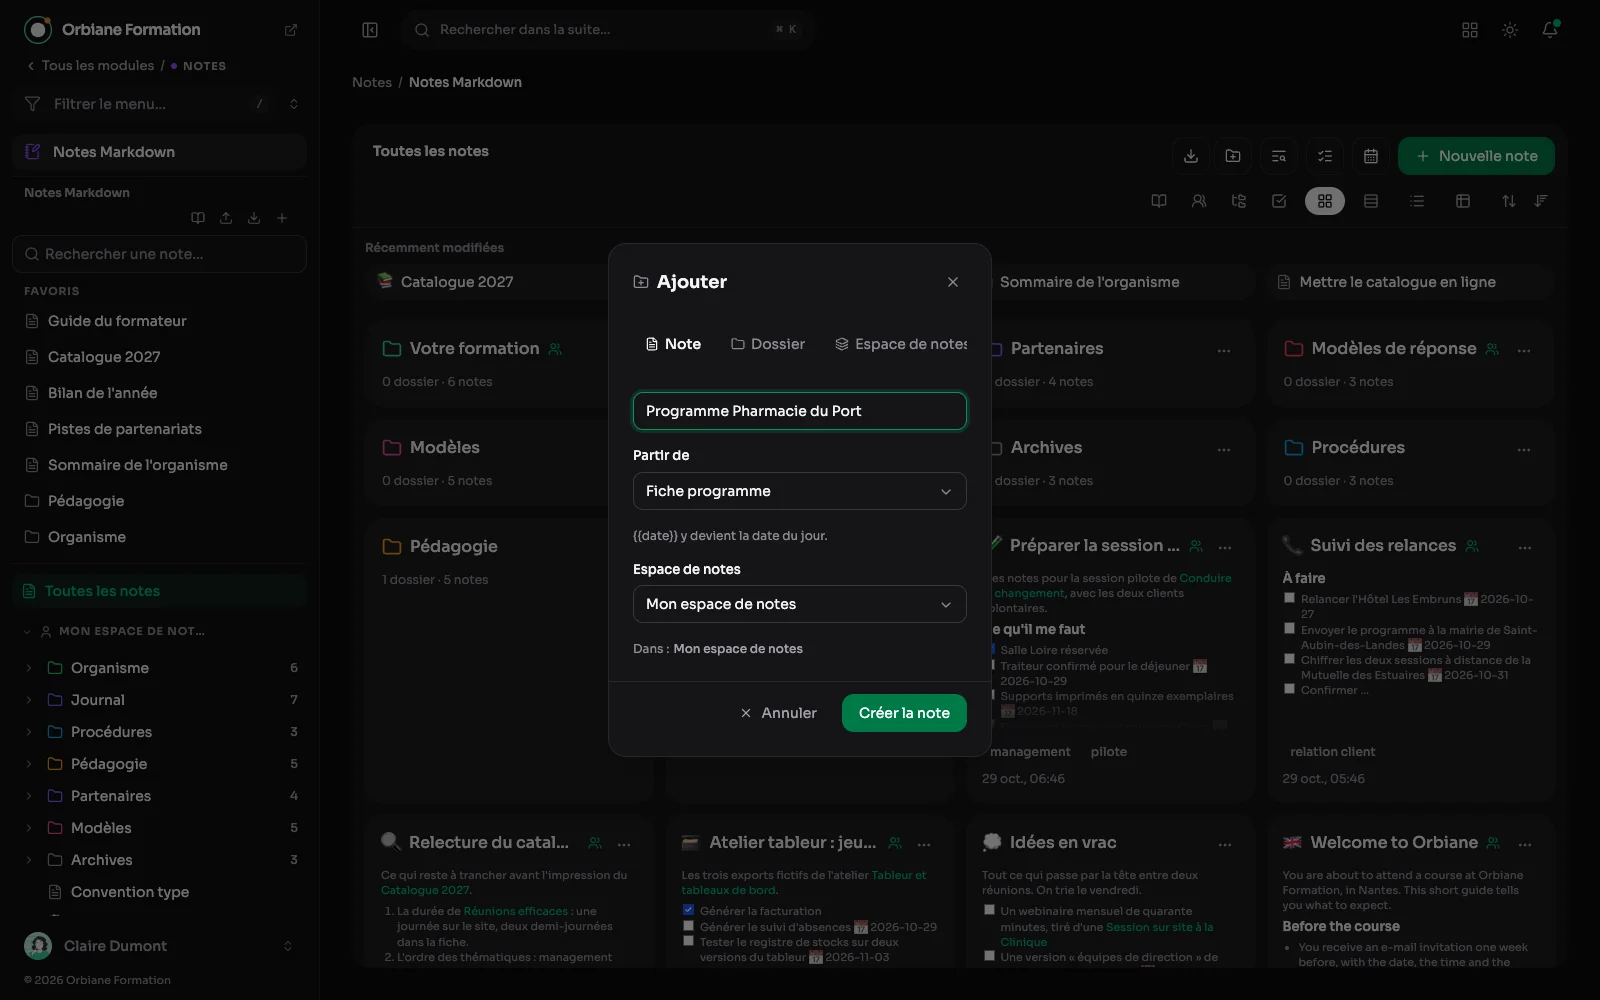The width and height of the screenshot is (1600, 1000).
Task: Collapse the 'Mon espace de not…' section
Action: click(27, 631)
